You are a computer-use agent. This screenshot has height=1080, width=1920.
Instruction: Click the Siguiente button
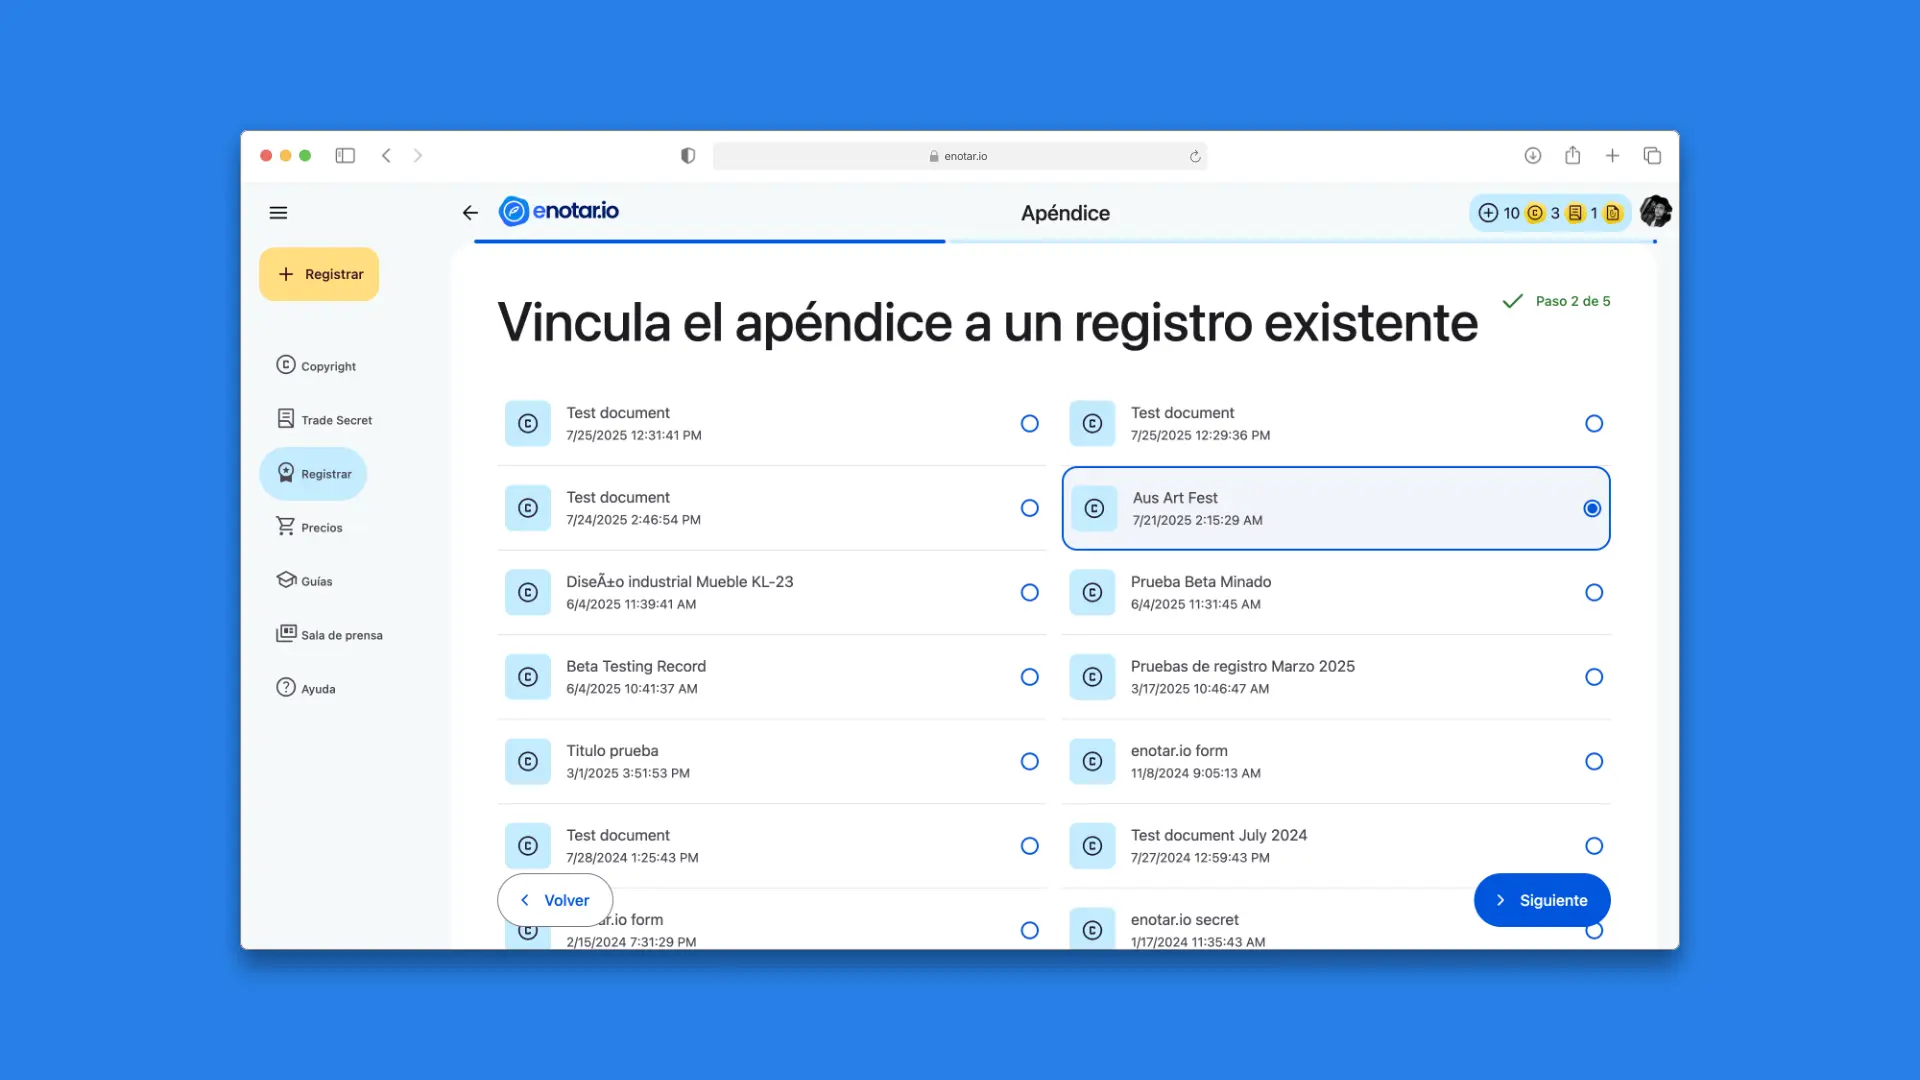coord(1541,899)
